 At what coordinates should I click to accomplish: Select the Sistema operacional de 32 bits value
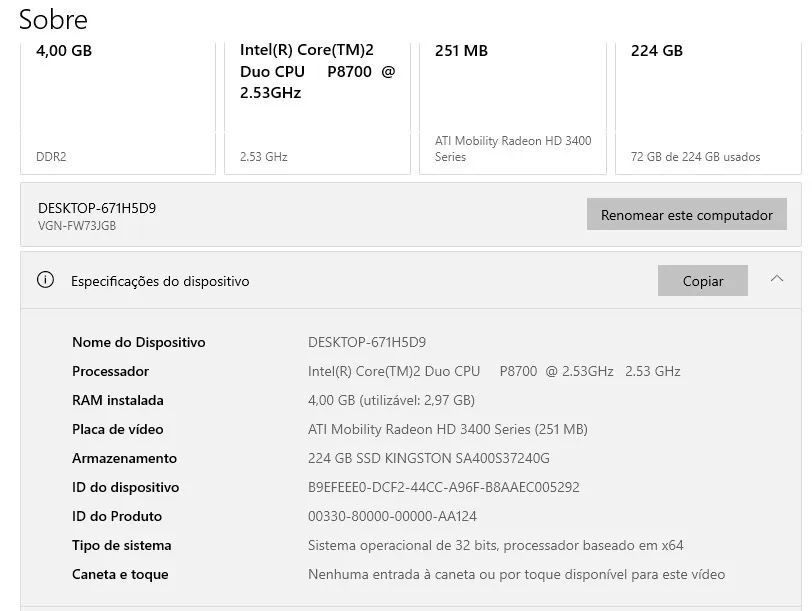(x=496, y=545)
